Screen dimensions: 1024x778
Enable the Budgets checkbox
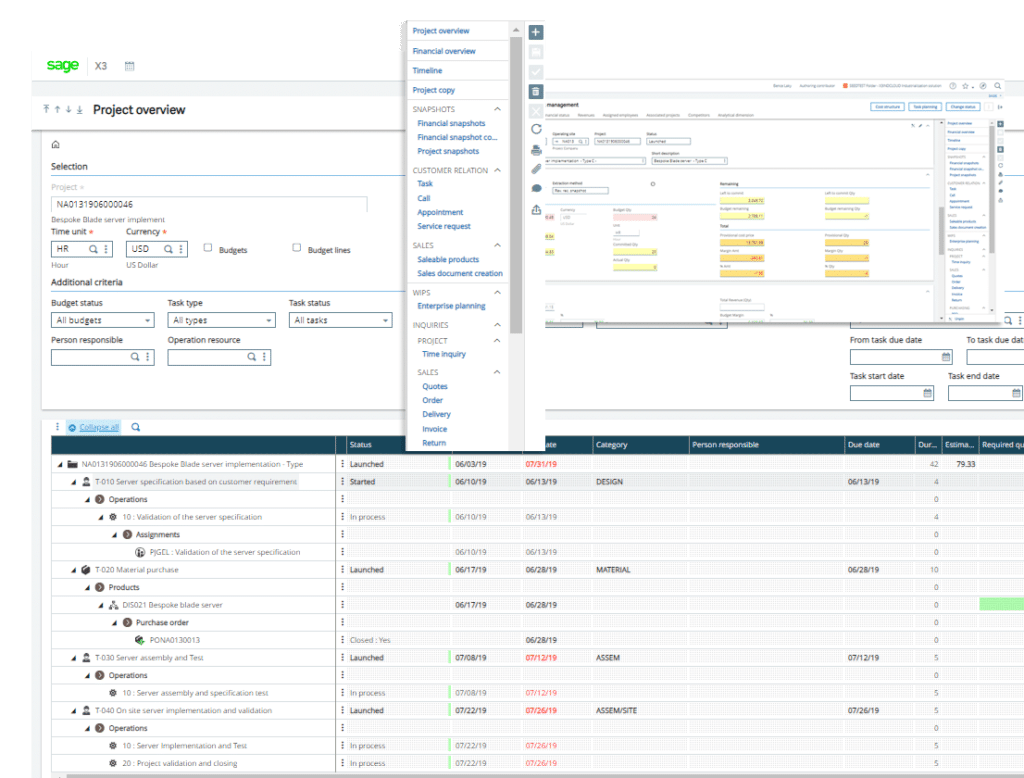208,248
